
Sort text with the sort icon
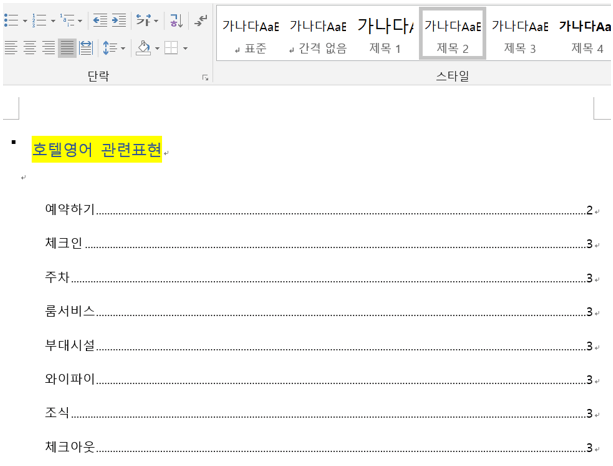coord(176,20)
